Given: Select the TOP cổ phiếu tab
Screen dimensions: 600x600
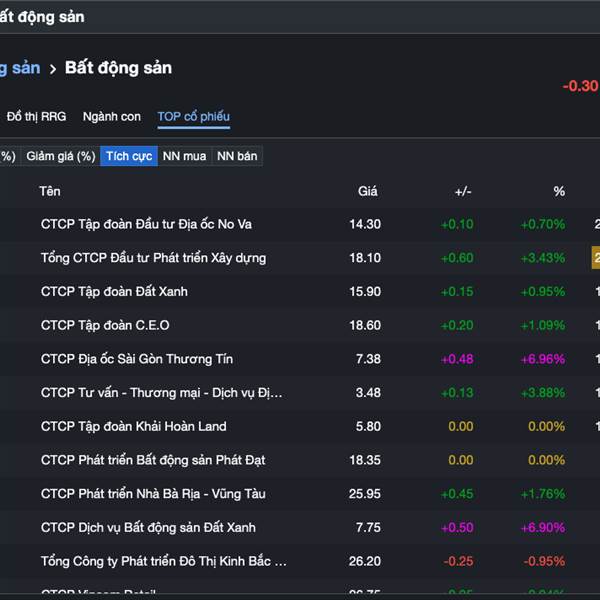Looking at the screenshot, I should 194,116.
